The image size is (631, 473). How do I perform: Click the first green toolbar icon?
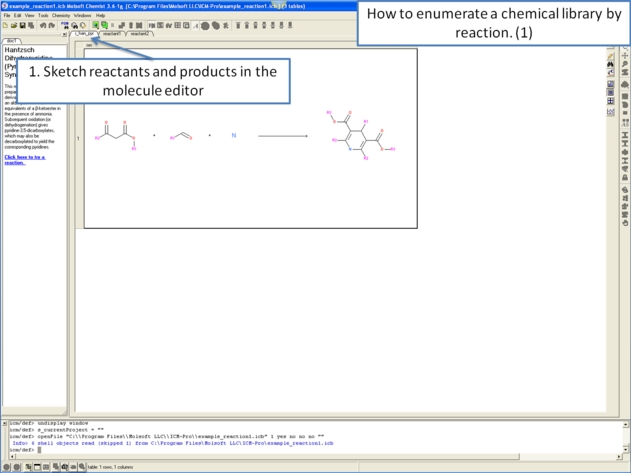pyautogui.click(x=96, y=25)
